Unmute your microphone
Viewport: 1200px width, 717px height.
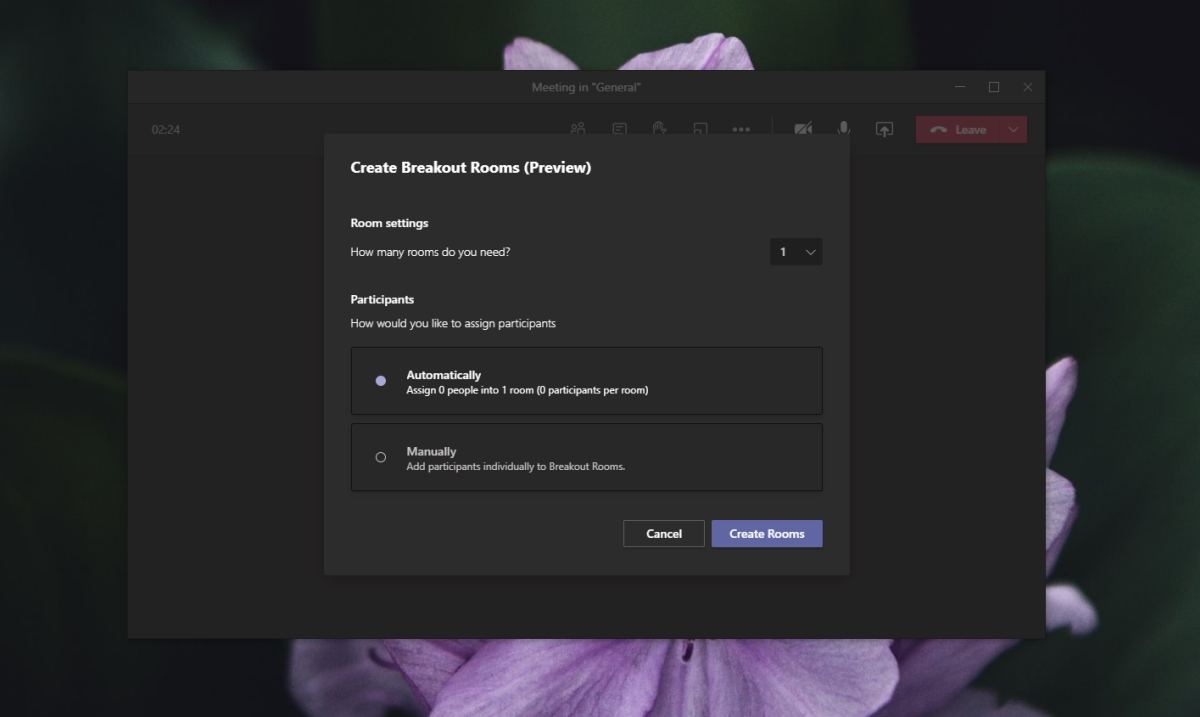[843, 129]
